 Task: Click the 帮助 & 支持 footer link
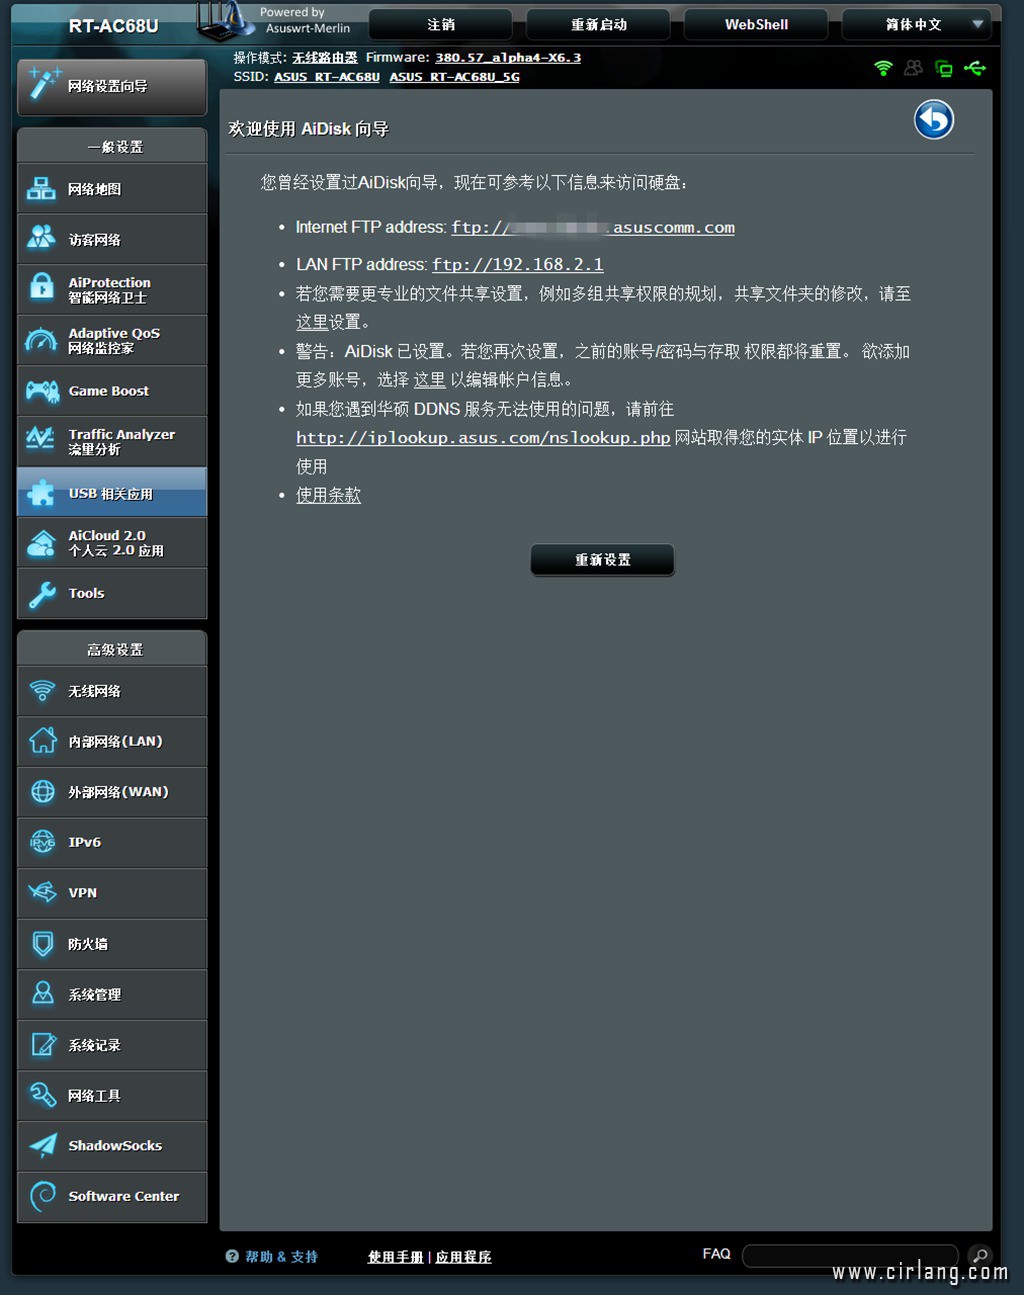click(x=281, y=1257)
